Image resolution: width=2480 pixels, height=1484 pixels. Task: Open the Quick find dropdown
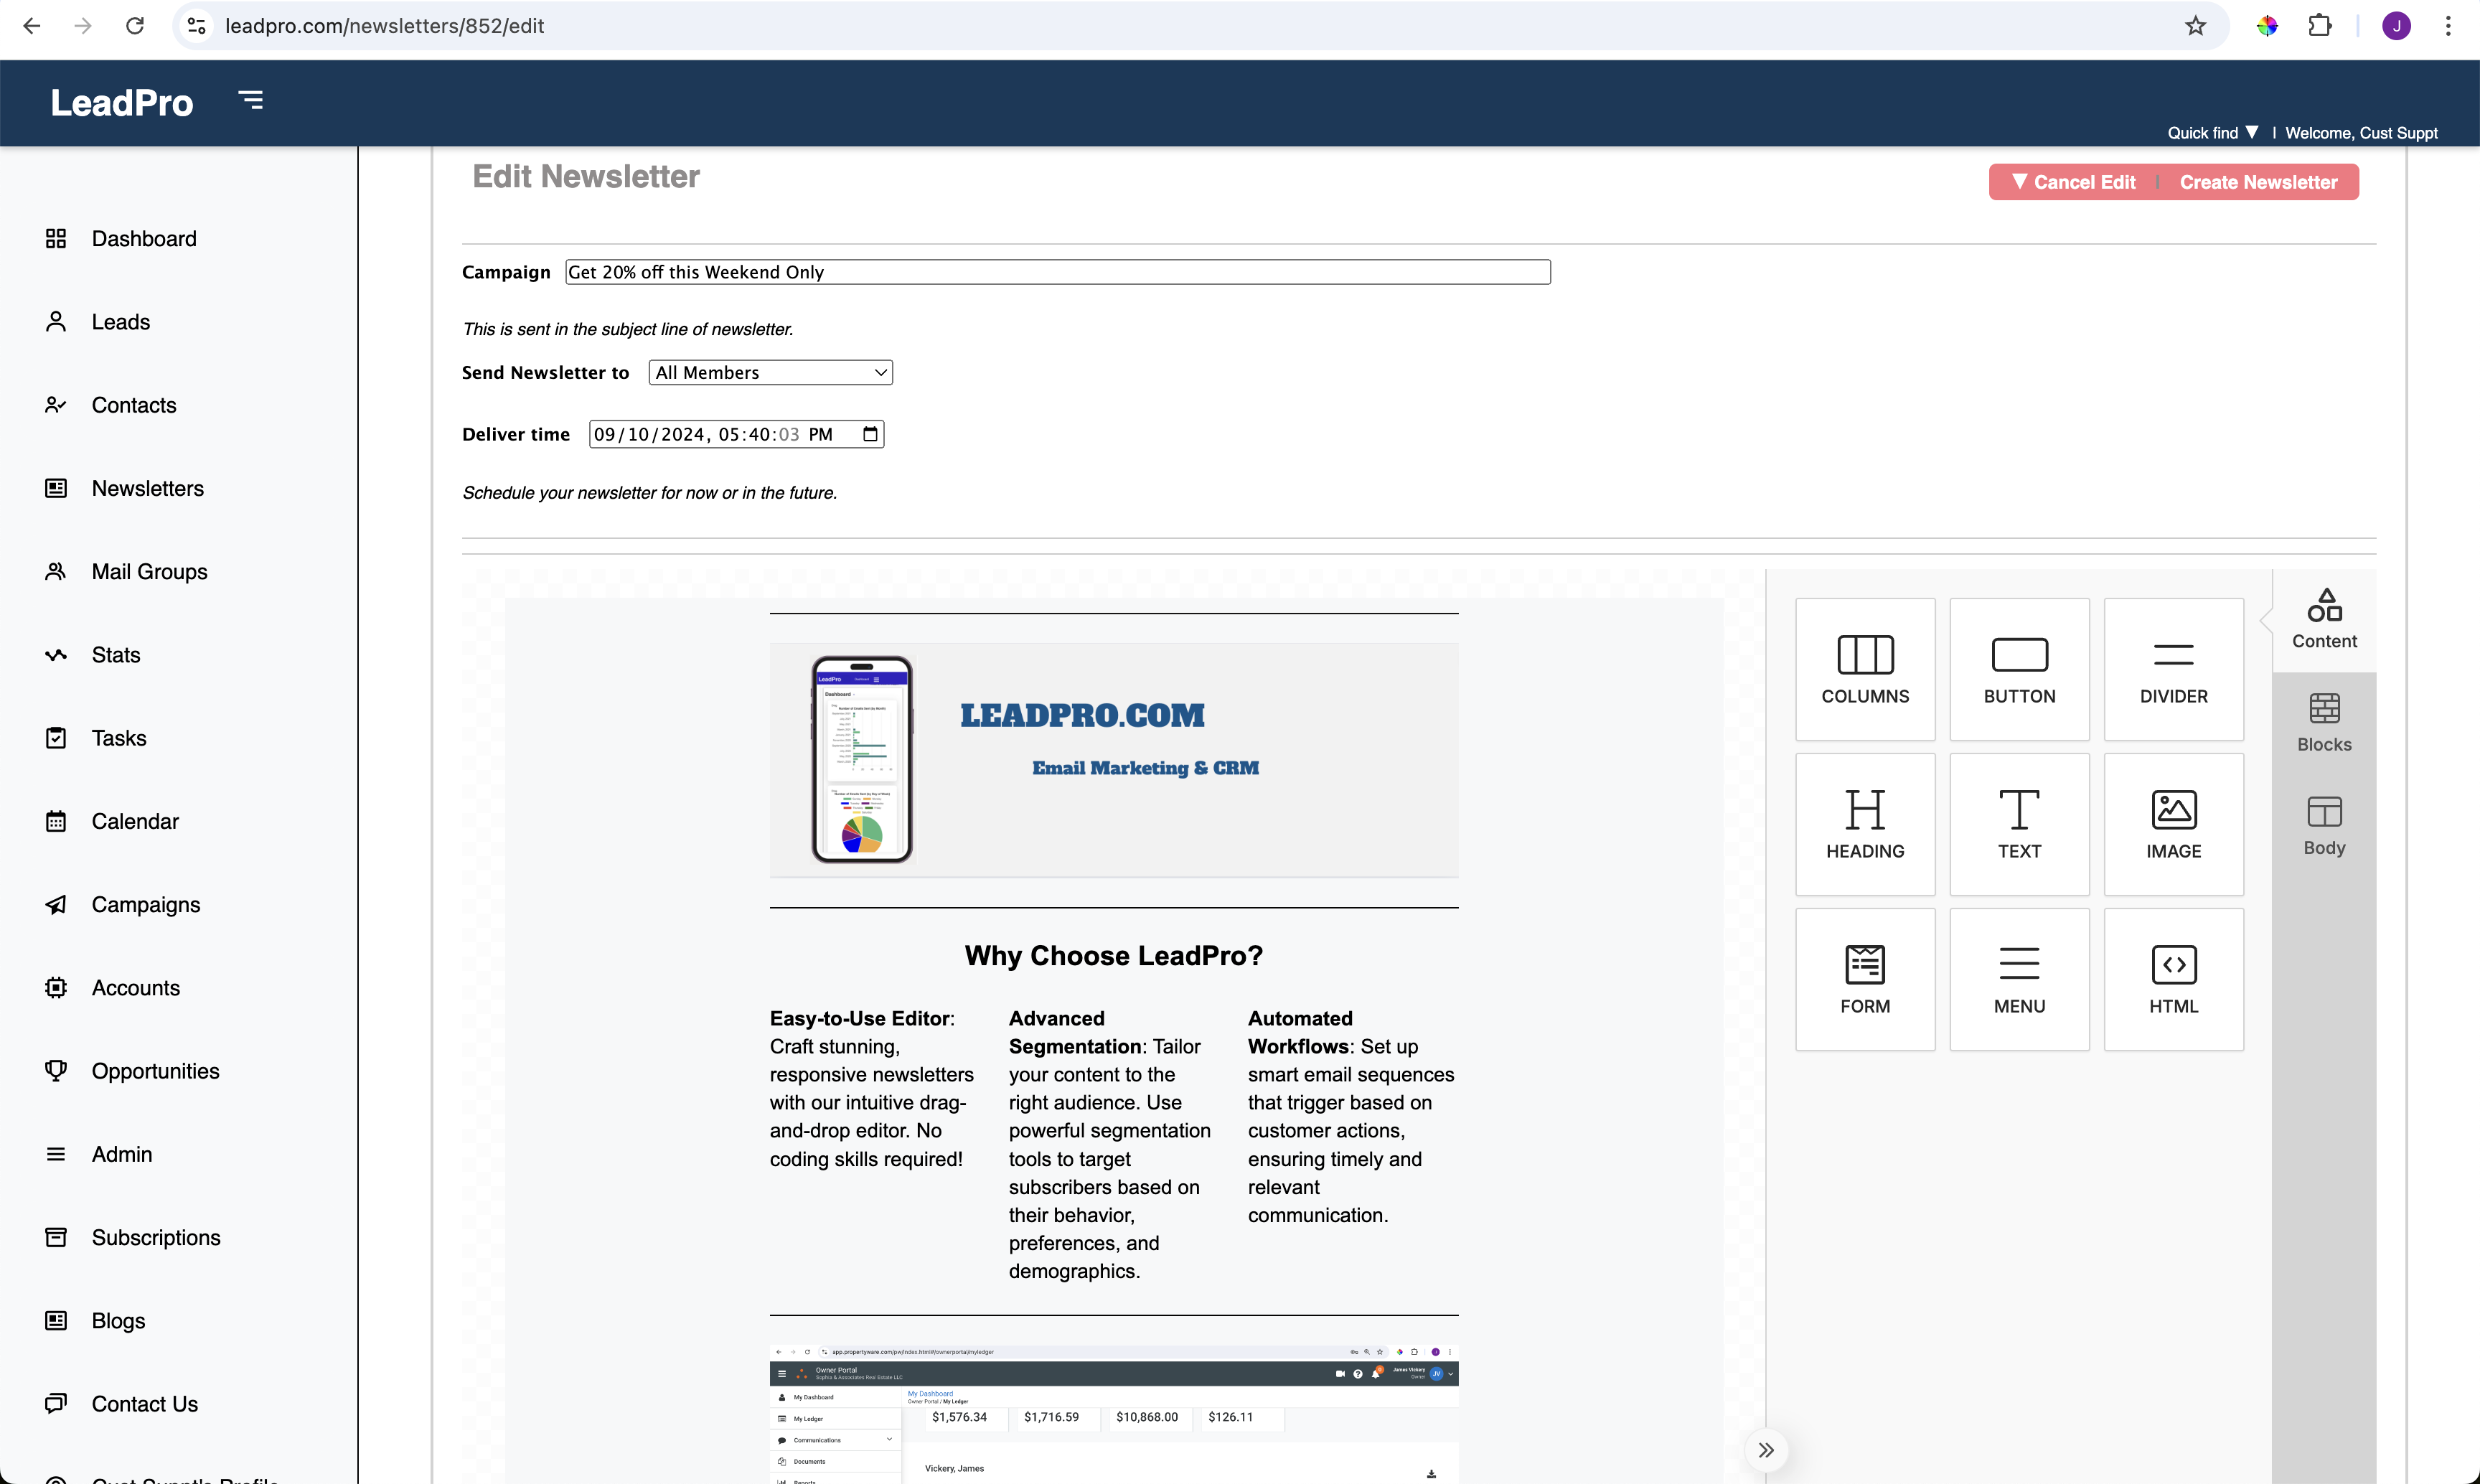[2212, 133]
